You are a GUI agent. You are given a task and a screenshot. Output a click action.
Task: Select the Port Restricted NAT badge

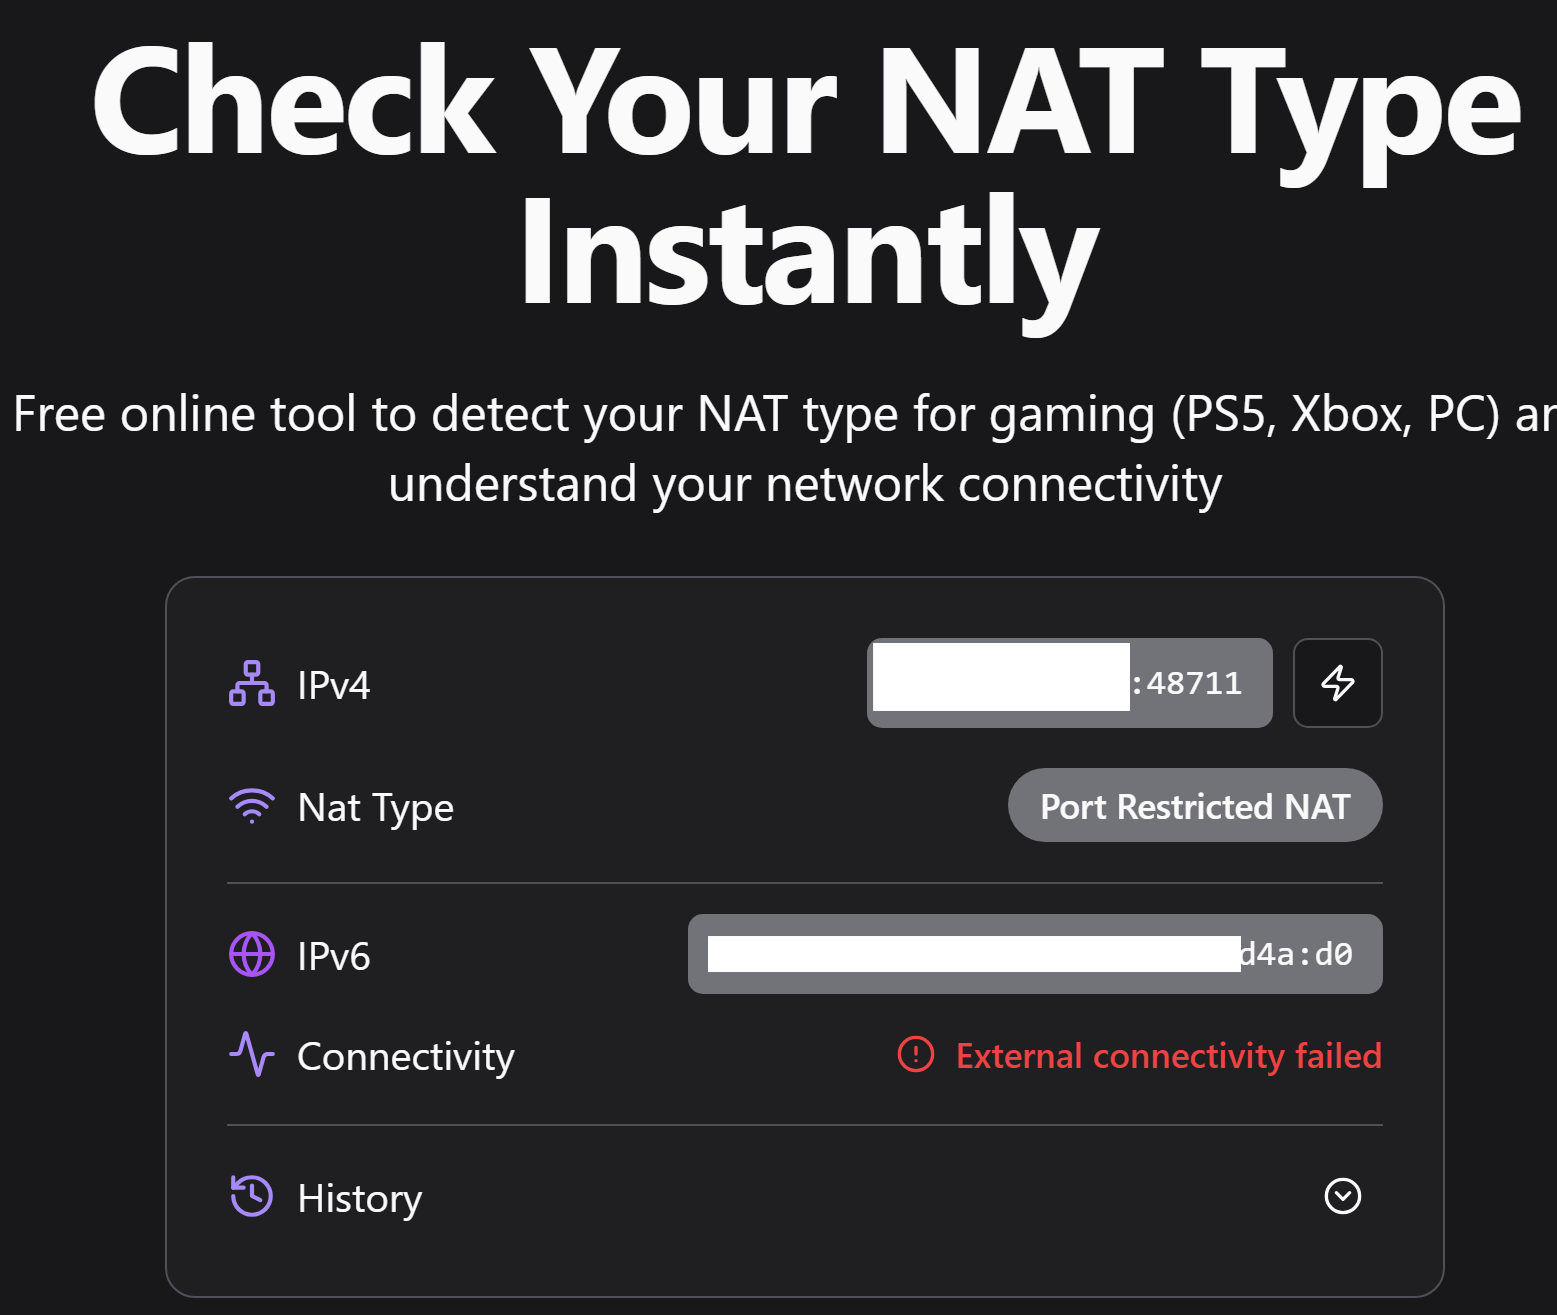point(1194,805)
